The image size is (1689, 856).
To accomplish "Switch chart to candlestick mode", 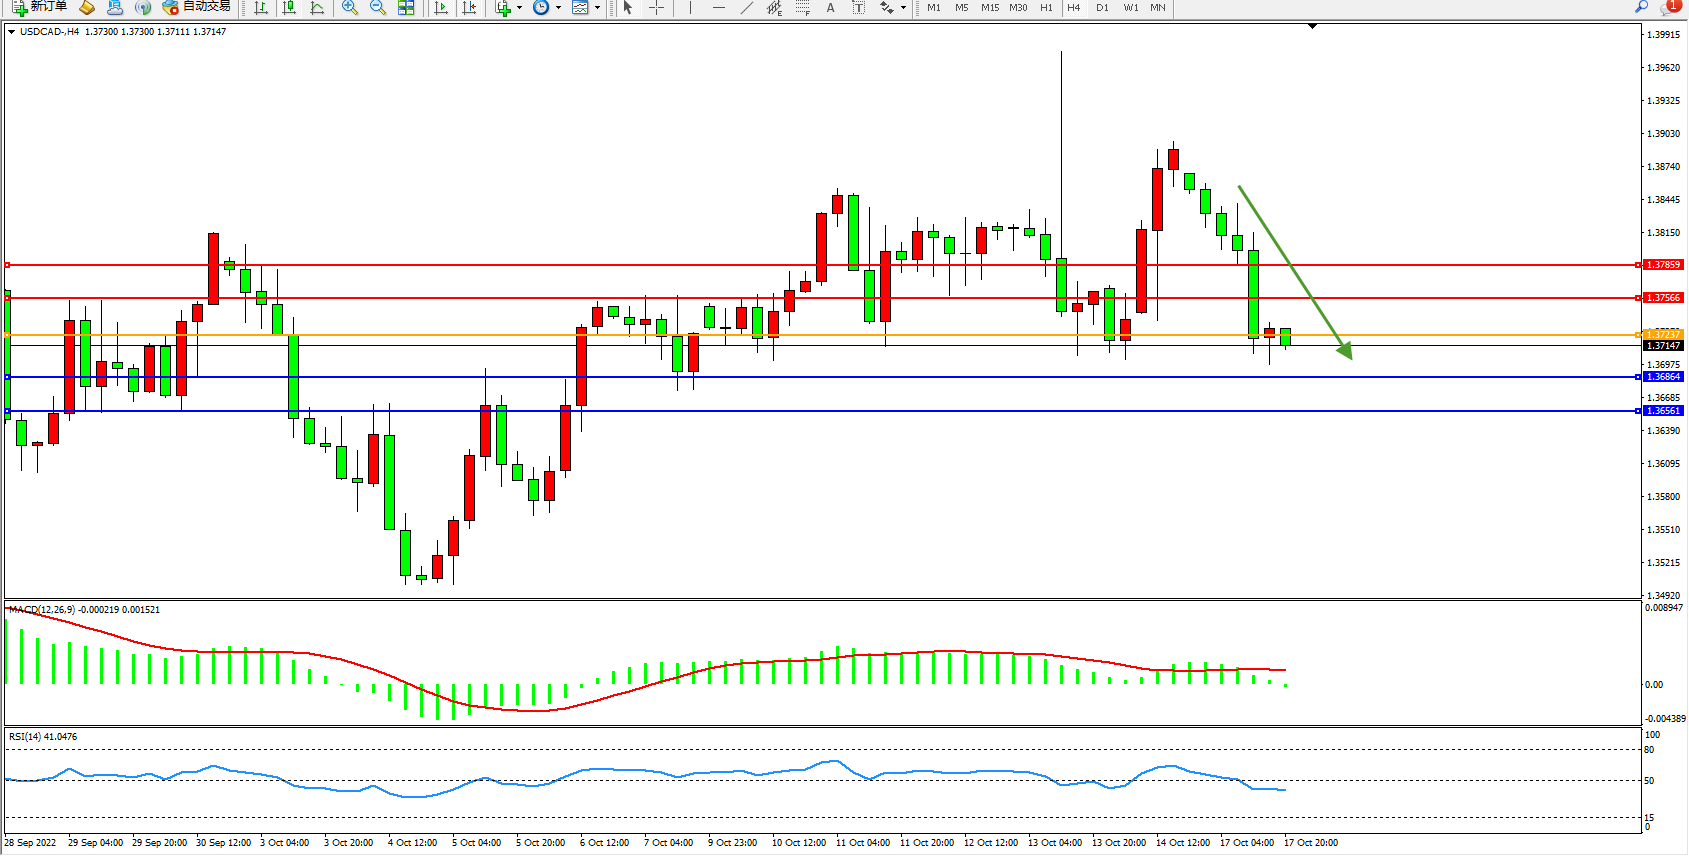I will [x=289, y=8].
